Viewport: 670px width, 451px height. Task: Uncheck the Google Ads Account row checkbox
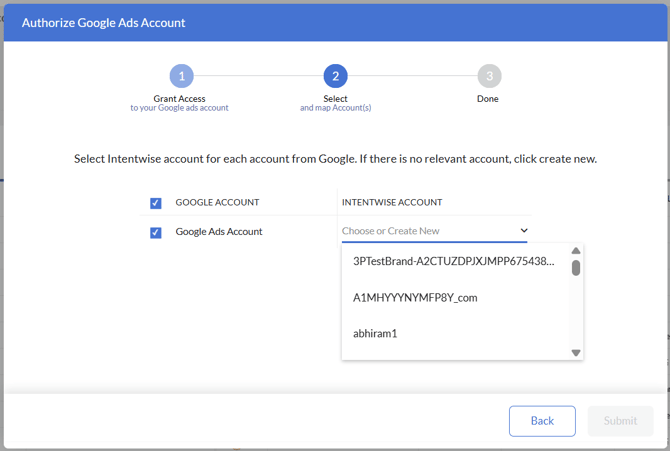[x=156, y=233]
